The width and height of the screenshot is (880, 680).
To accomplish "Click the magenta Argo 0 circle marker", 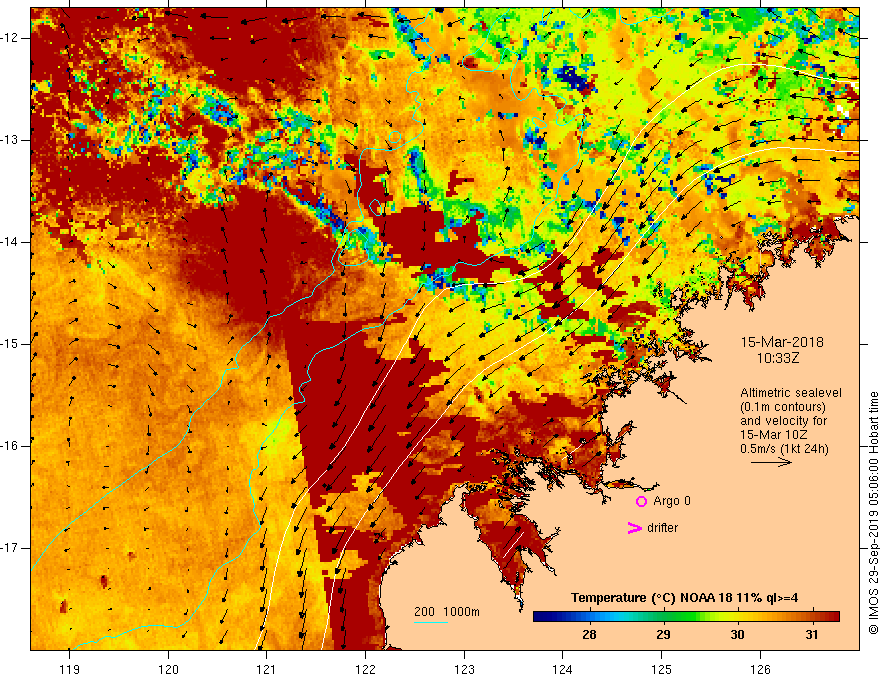I will (641, 502).
